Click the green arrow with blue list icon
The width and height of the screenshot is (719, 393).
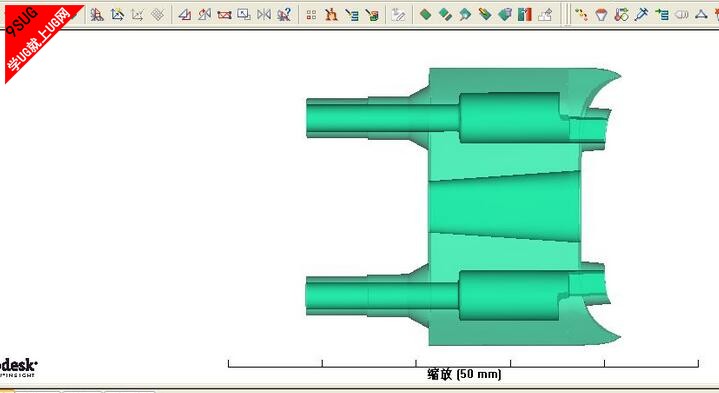(662, 15)
